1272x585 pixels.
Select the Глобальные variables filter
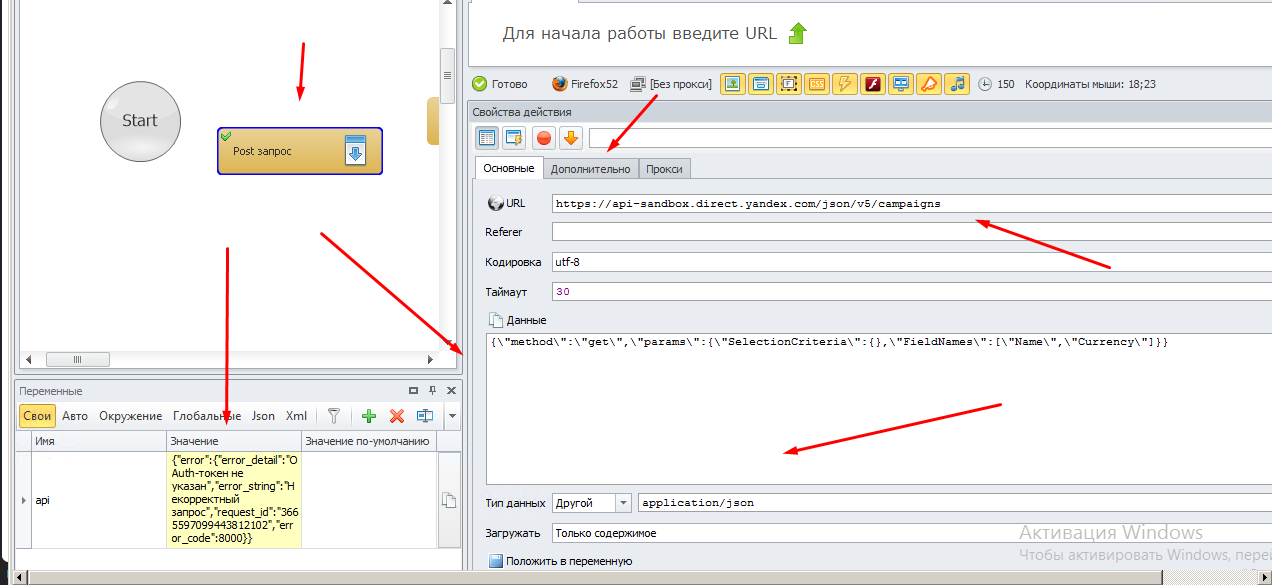(x=206, y=416)
